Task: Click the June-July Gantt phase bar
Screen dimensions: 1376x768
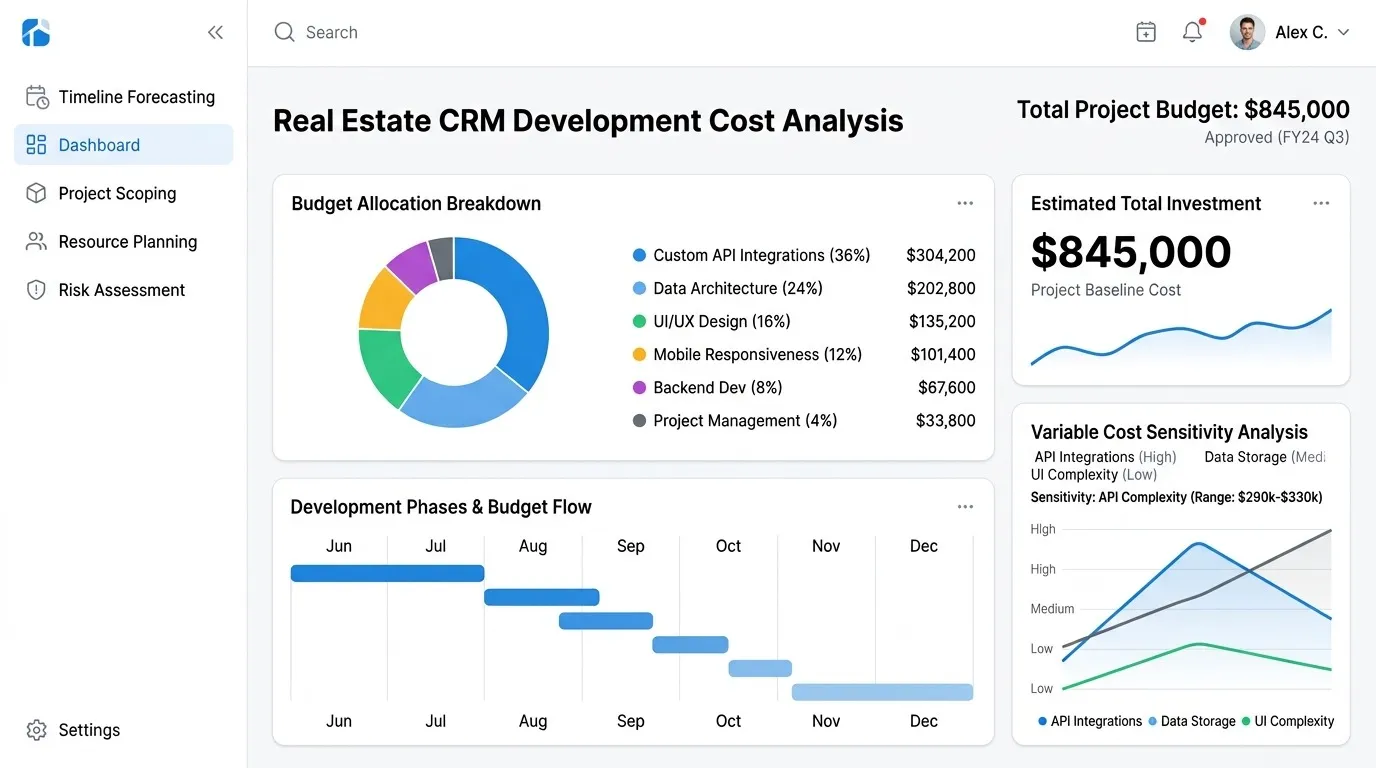Action: [388, 573]
